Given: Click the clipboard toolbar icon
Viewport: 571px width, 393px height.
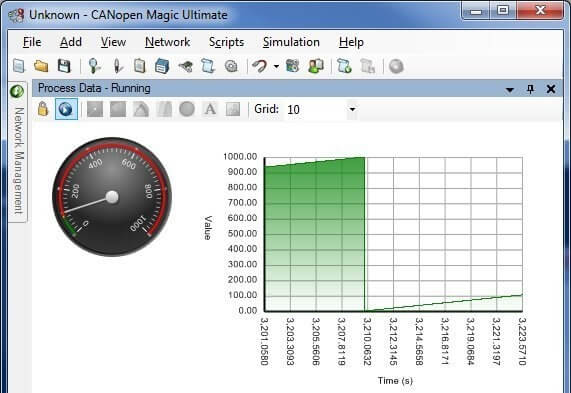Looking at the screenshot, I should (139, 66).
